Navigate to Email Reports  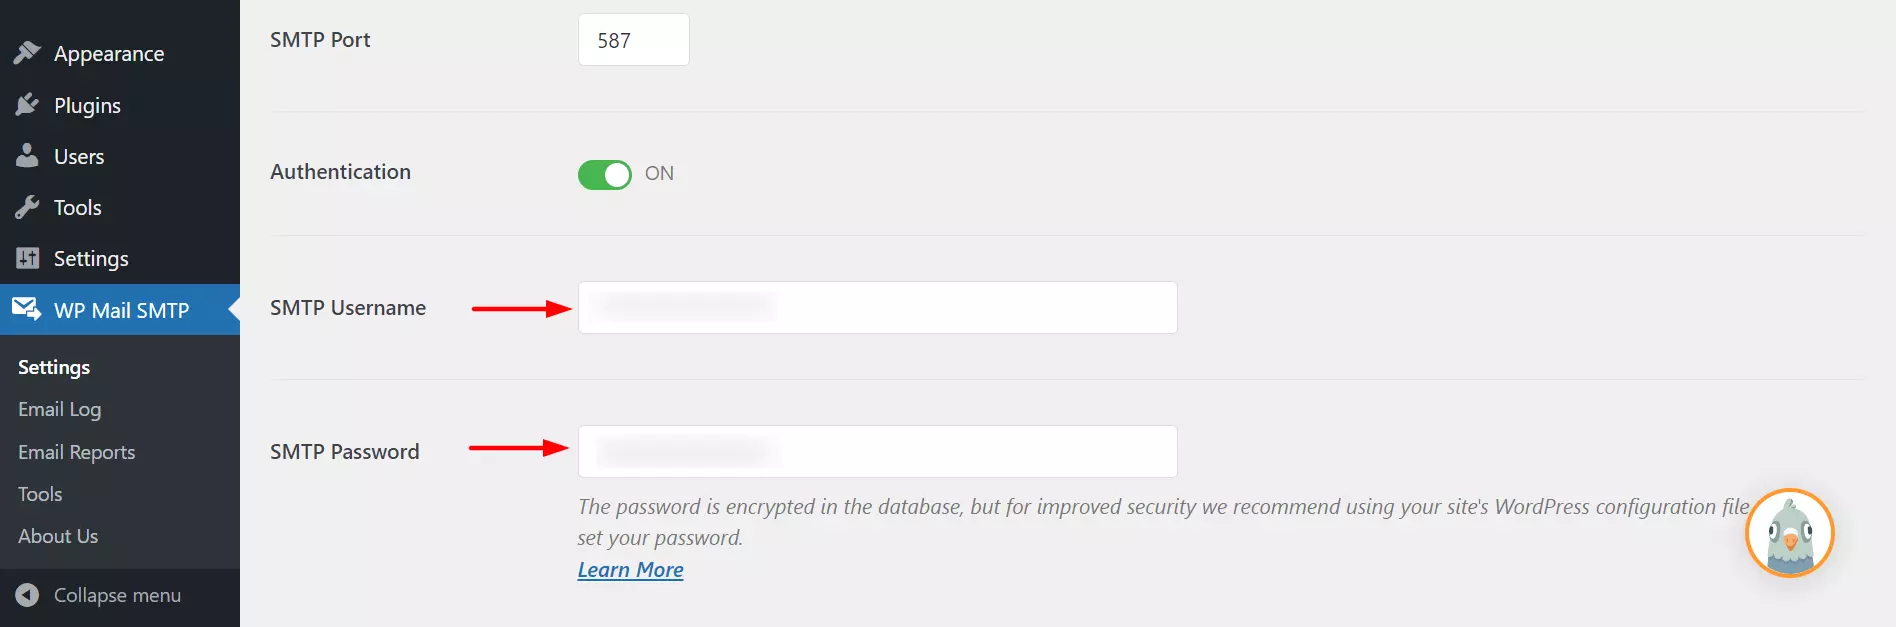click(x=76, y=452)
